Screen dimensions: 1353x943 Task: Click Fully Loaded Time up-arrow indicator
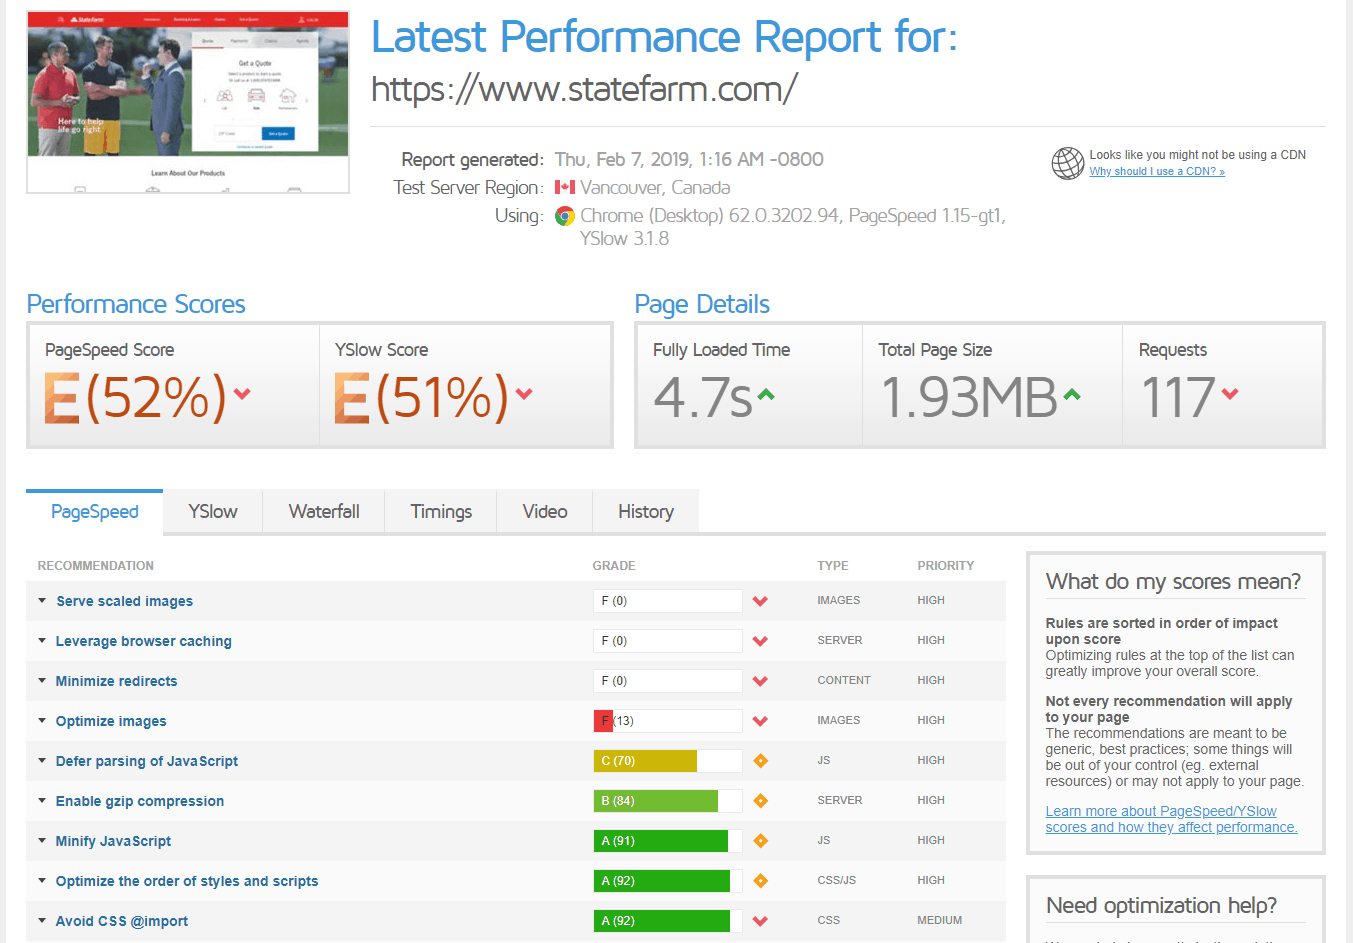pos(766,394)
